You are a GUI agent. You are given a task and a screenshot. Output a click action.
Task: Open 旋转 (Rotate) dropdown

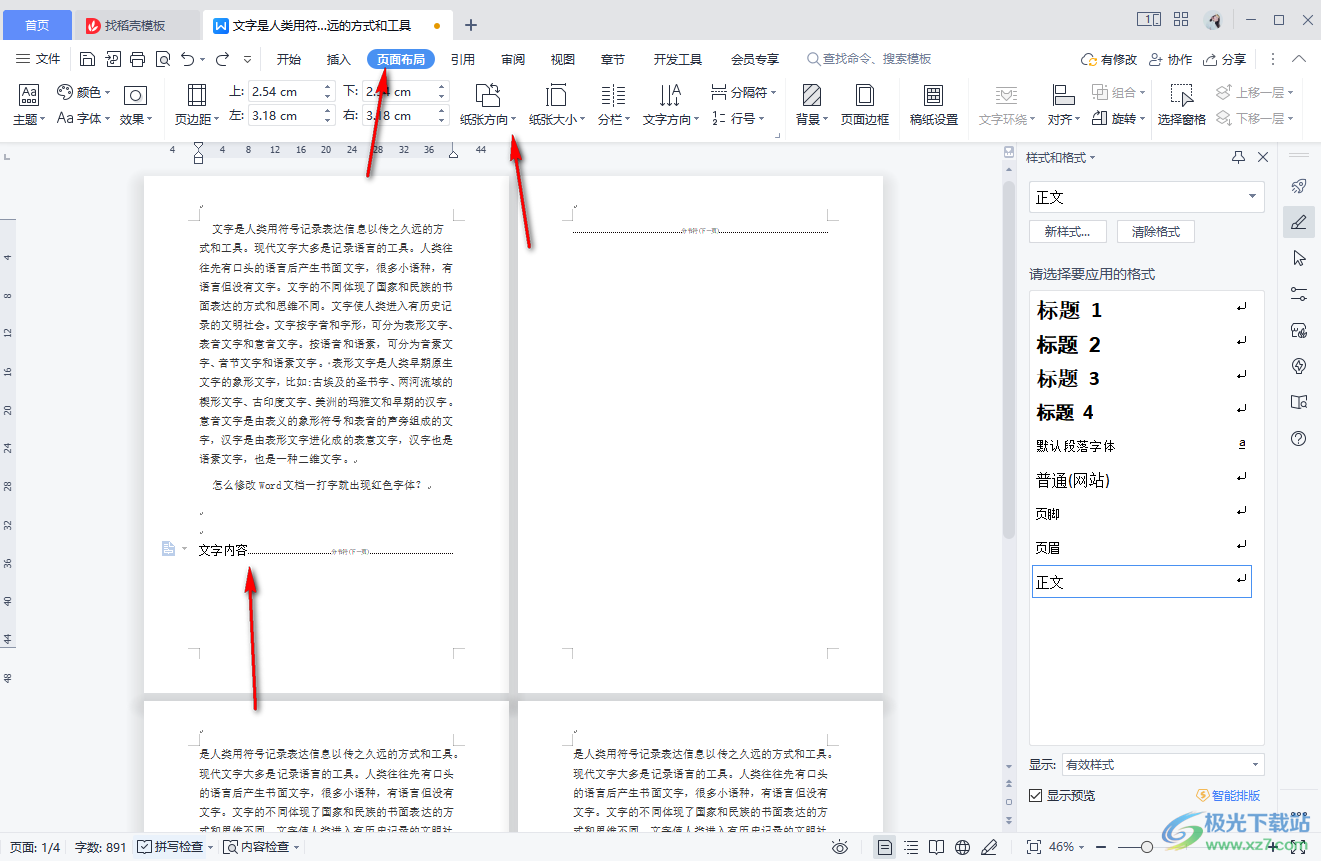1119,118
